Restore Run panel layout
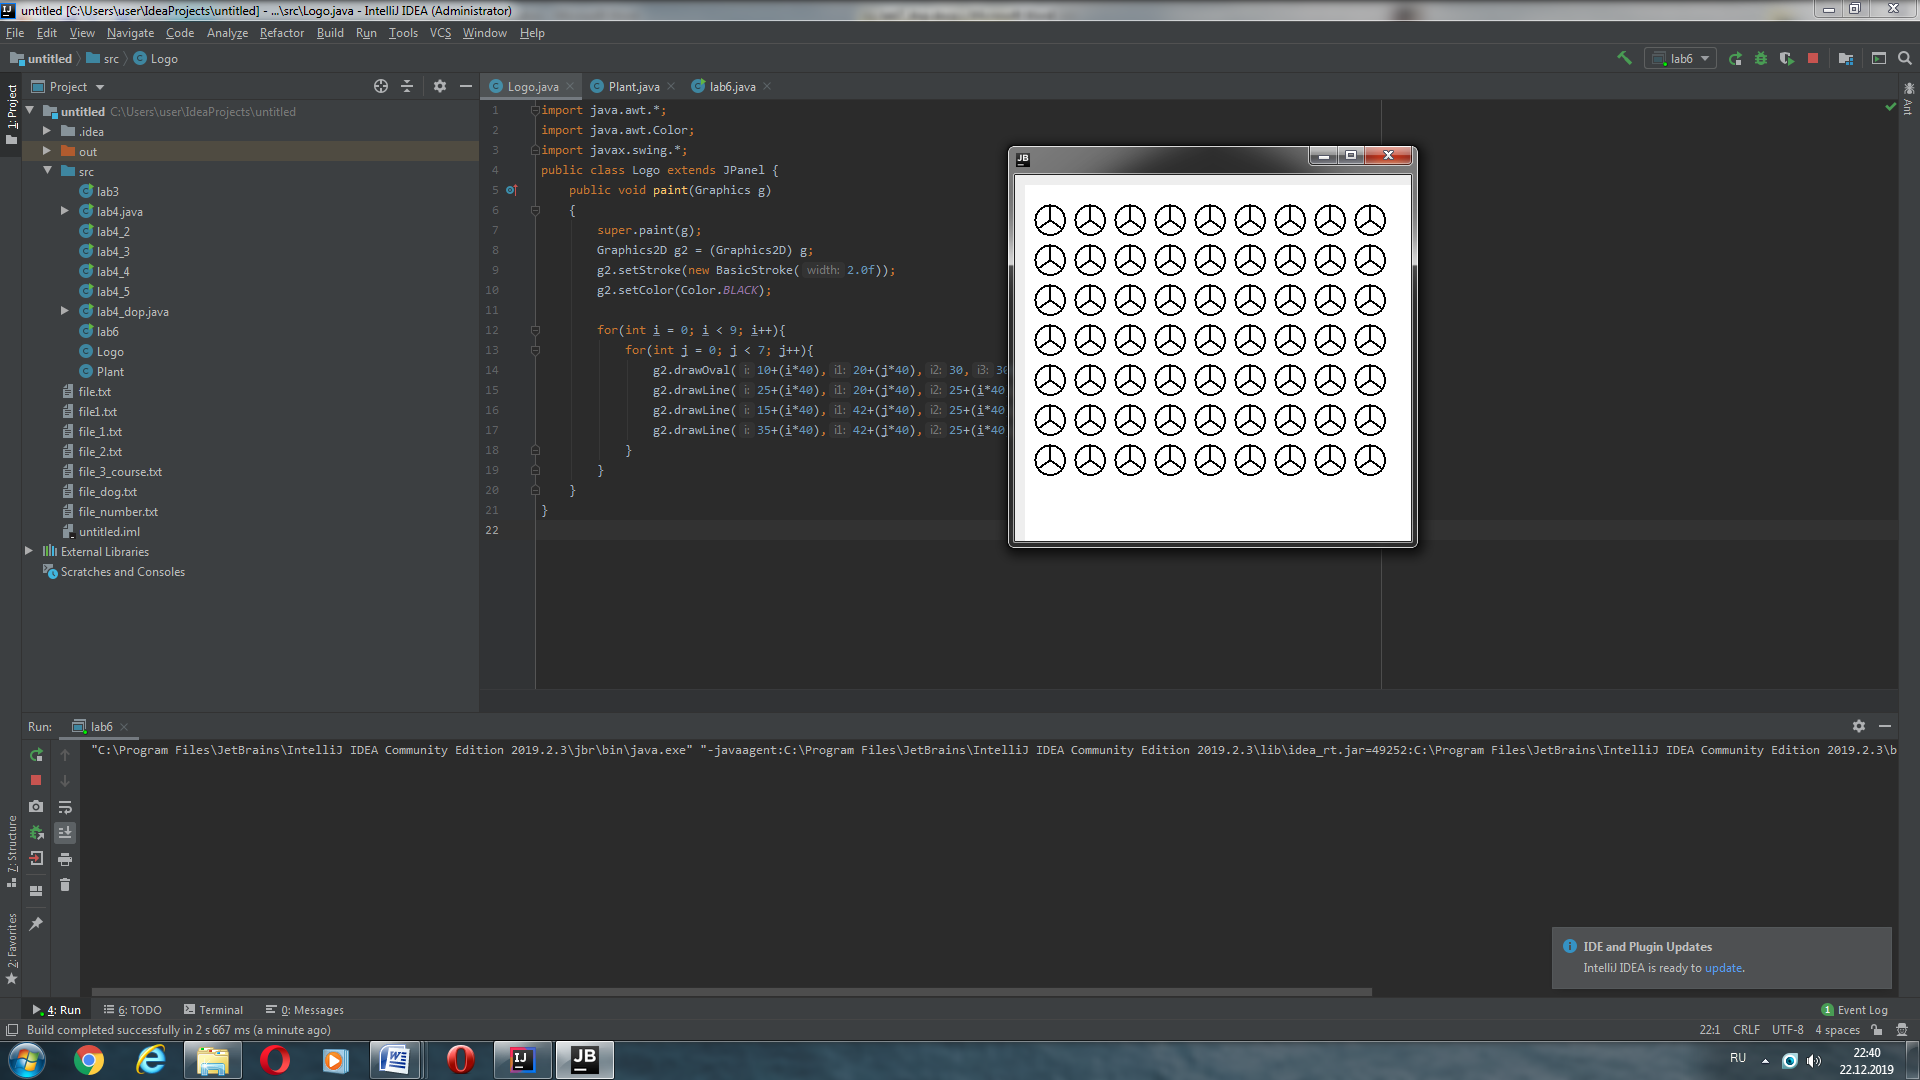This screenshot has height=1080, width=1920. [x=36, y=890]
